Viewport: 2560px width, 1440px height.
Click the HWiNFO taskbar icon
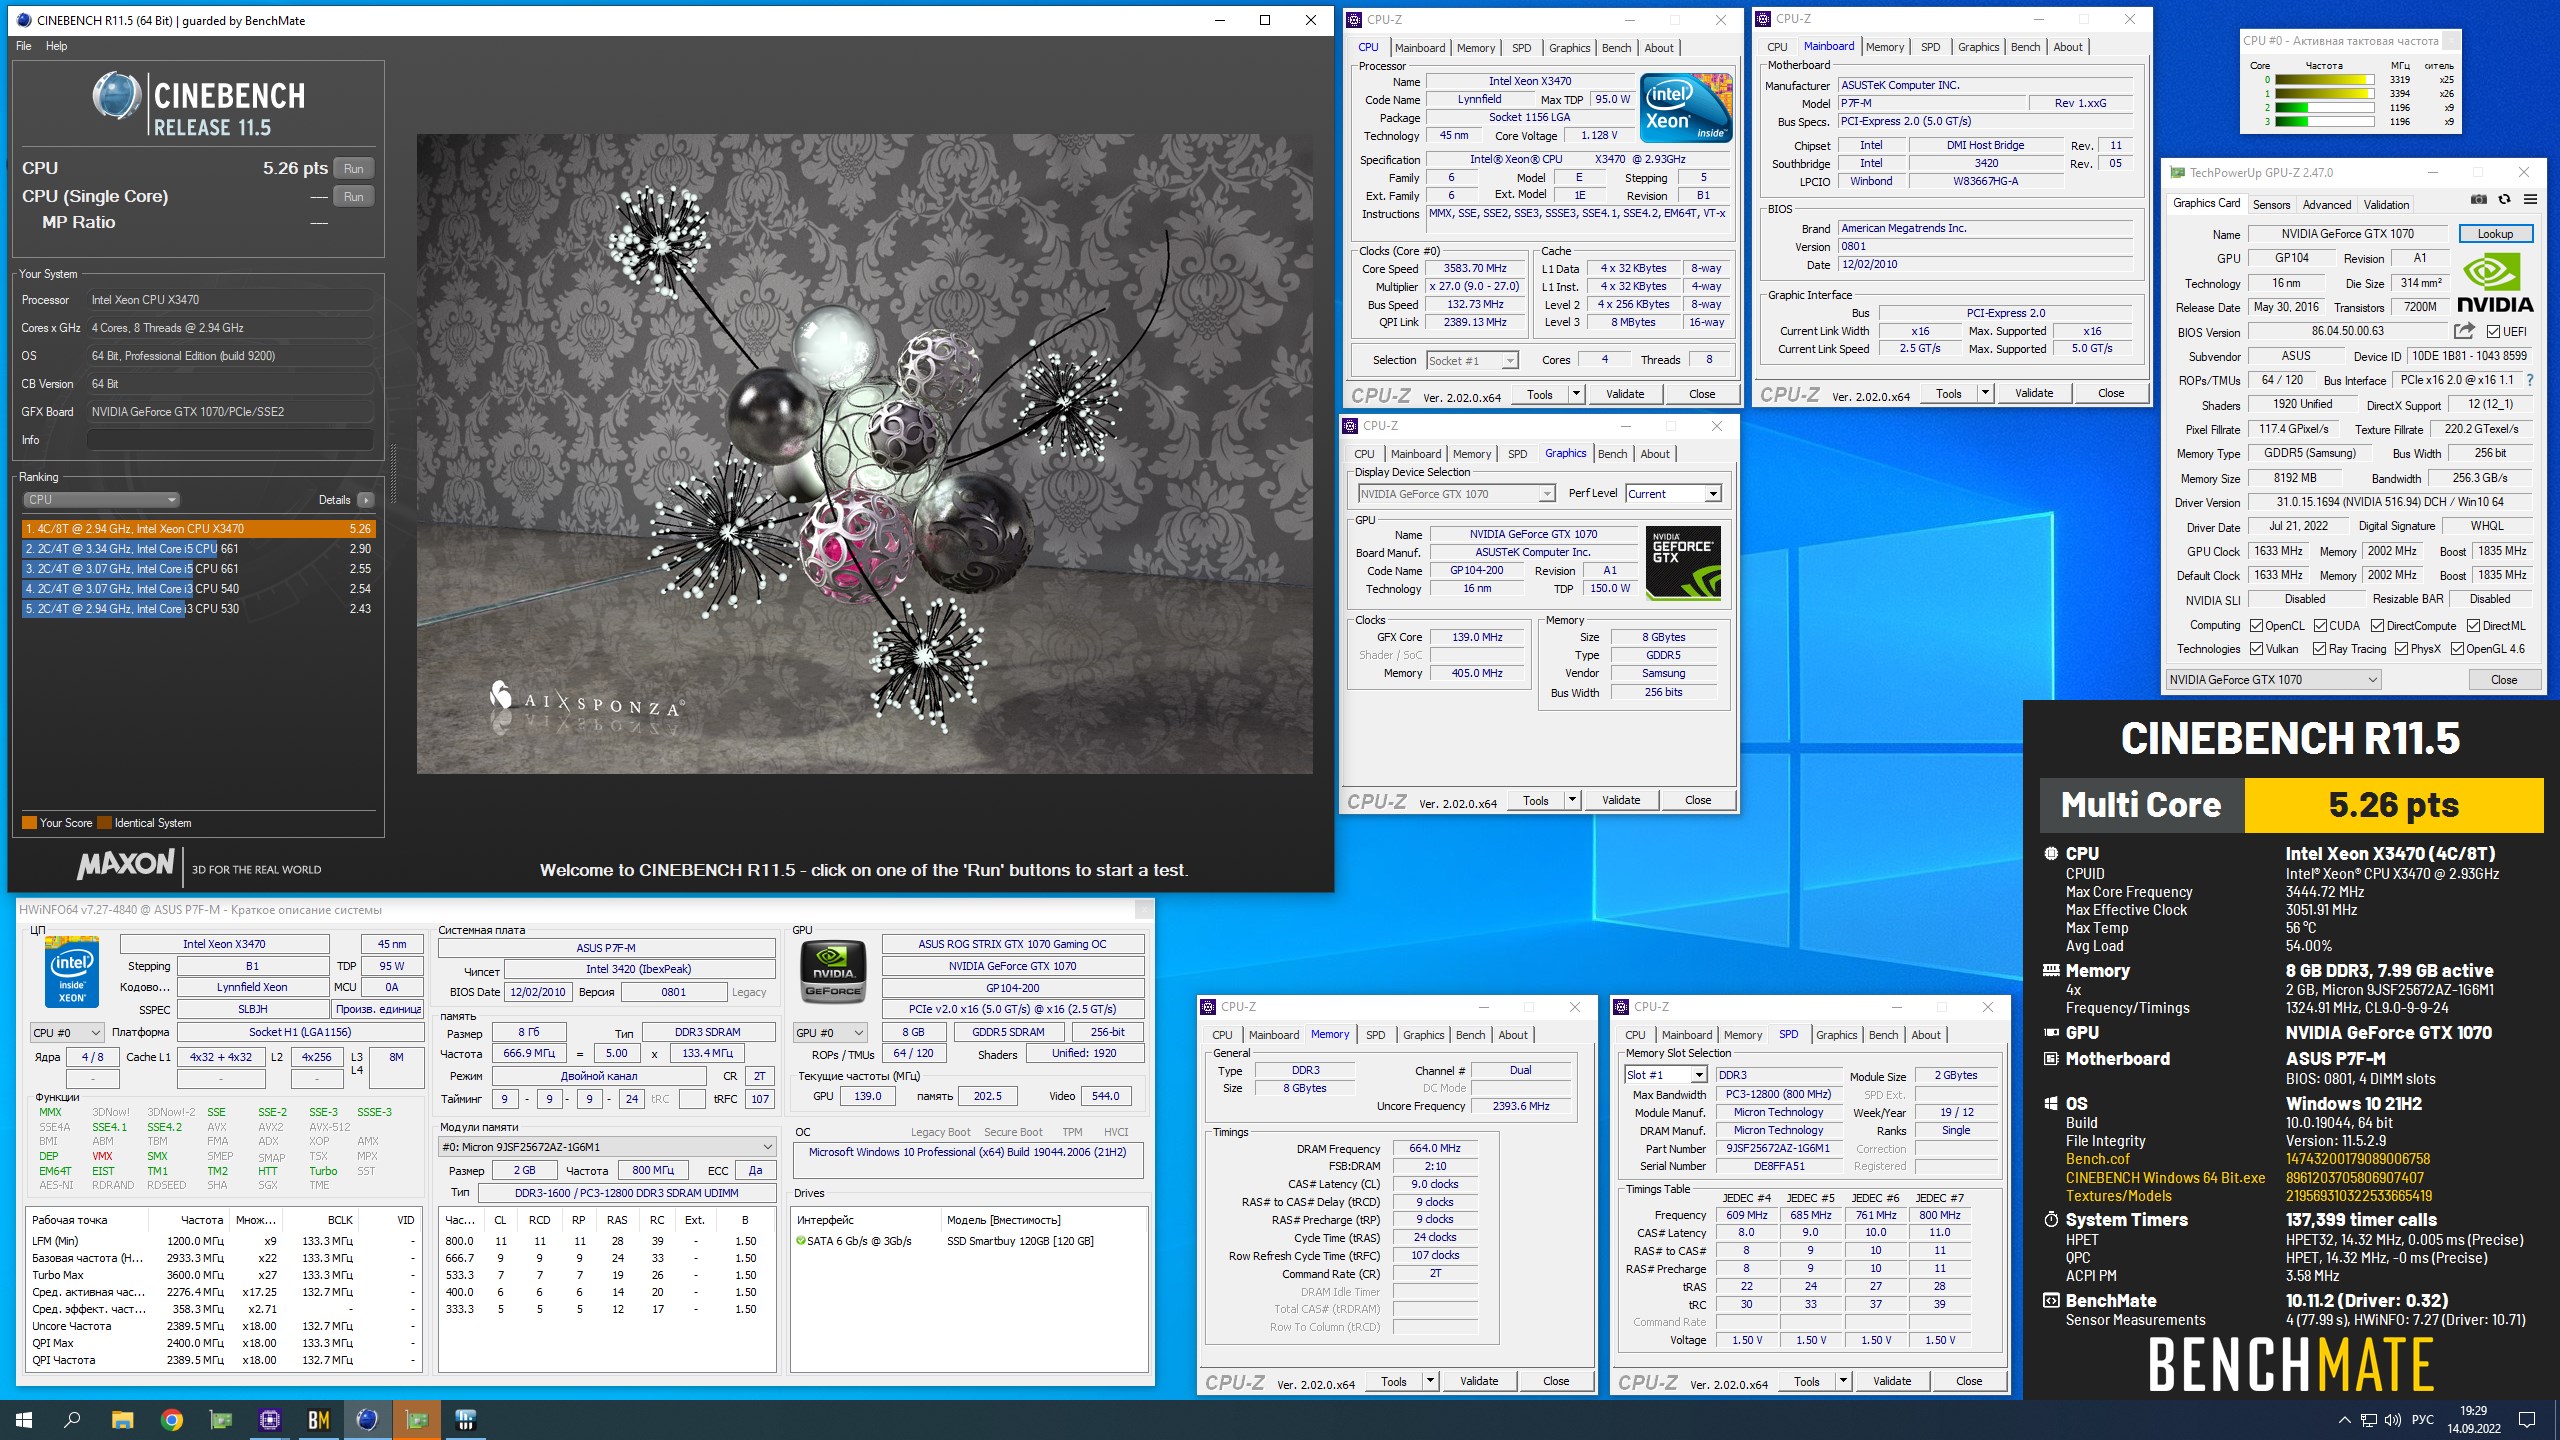(x=465, y=1420)
